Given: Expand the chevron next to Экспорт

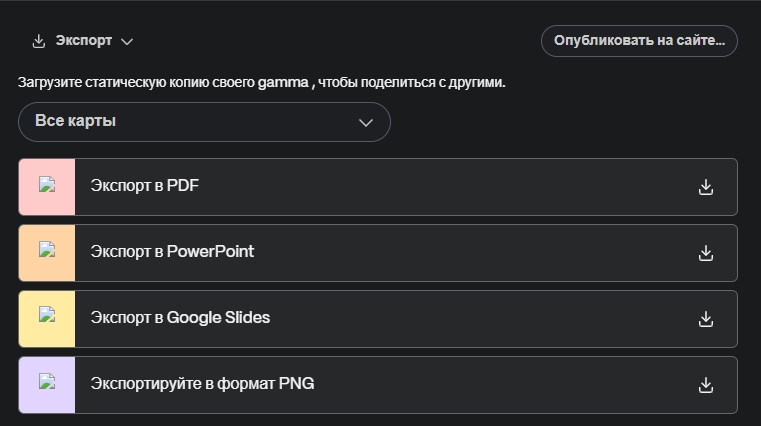Looking at the screenshot, I should 127,41.
